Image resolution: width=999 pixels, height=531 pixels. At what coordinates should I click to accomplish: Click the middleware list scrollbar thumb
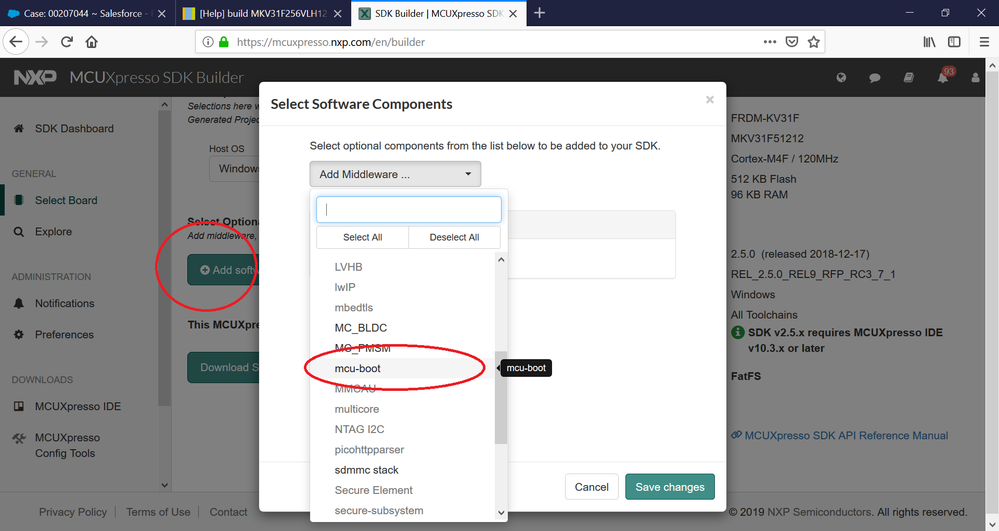point(501,397)
